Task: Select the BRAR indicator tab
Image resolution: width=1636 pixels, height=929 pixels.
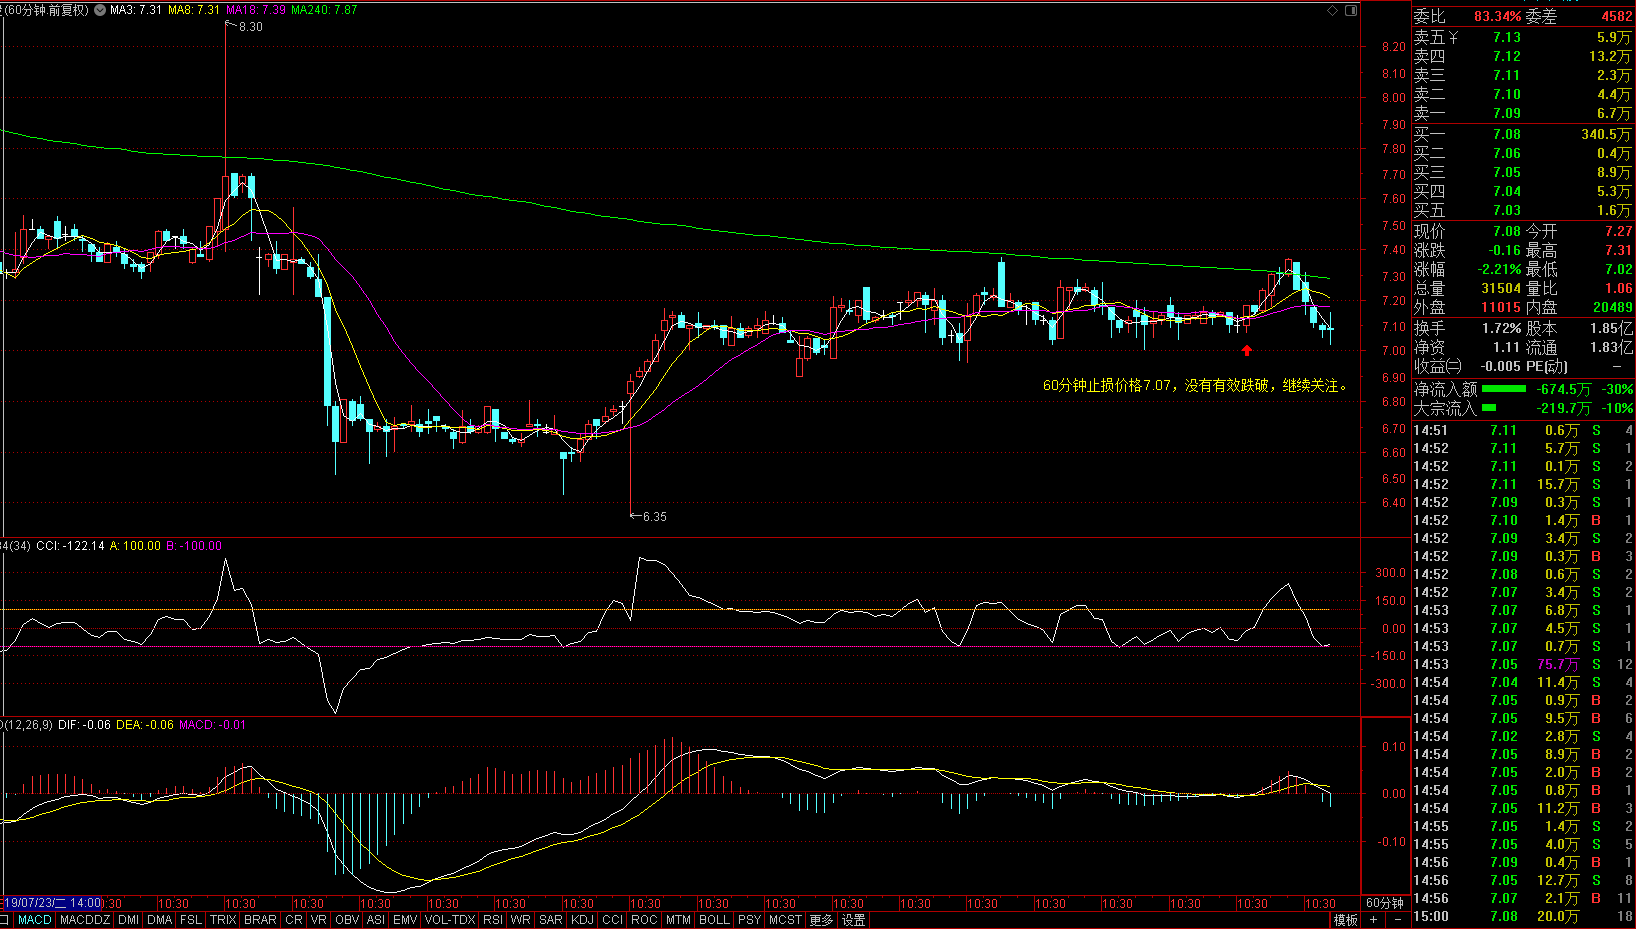Action: pos(260,920)
